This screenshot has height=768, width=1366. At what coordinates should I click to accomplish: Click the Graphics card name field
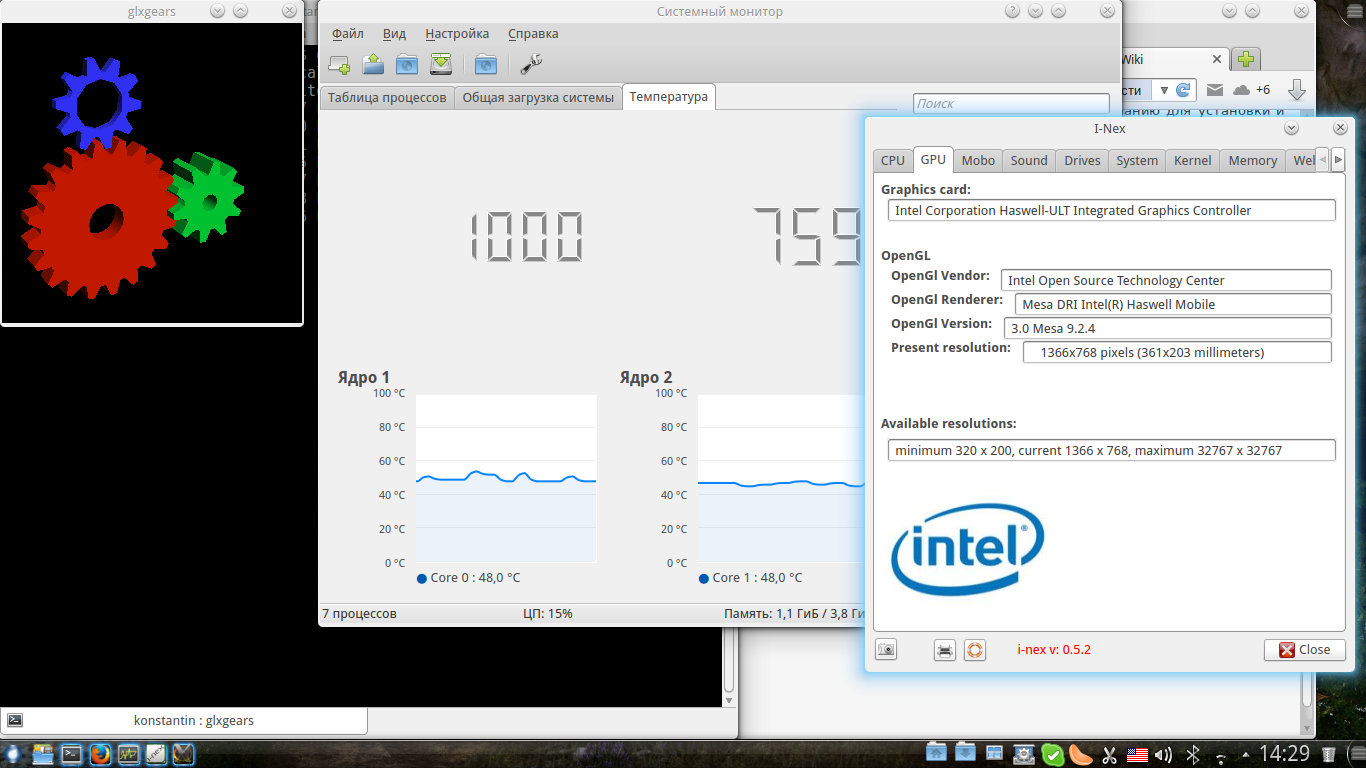click(1112, 211)
